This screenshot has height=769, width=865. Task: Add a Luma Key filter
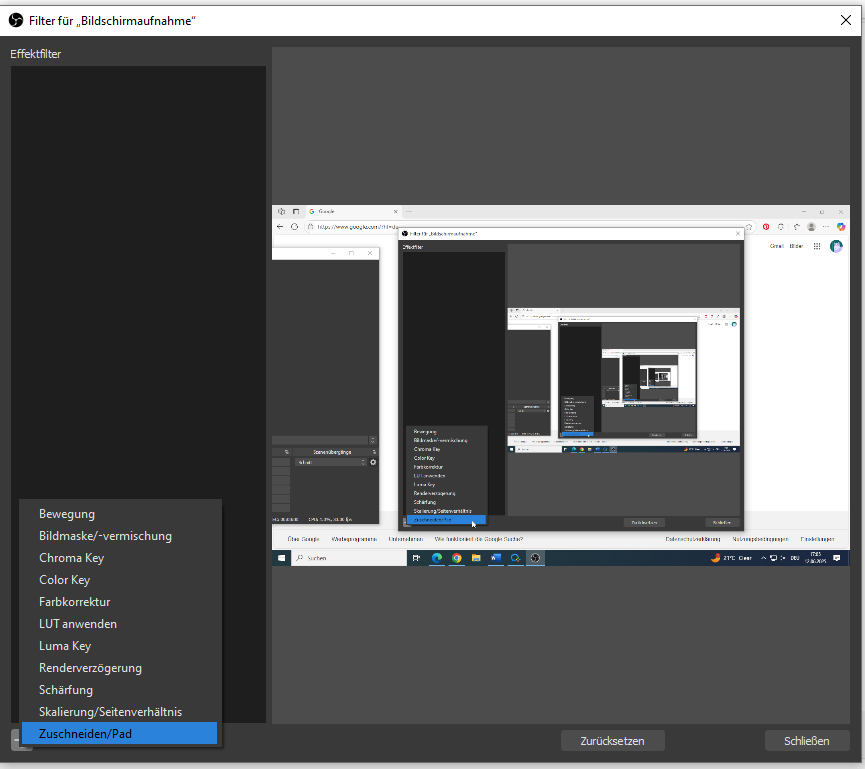[119, 646]
